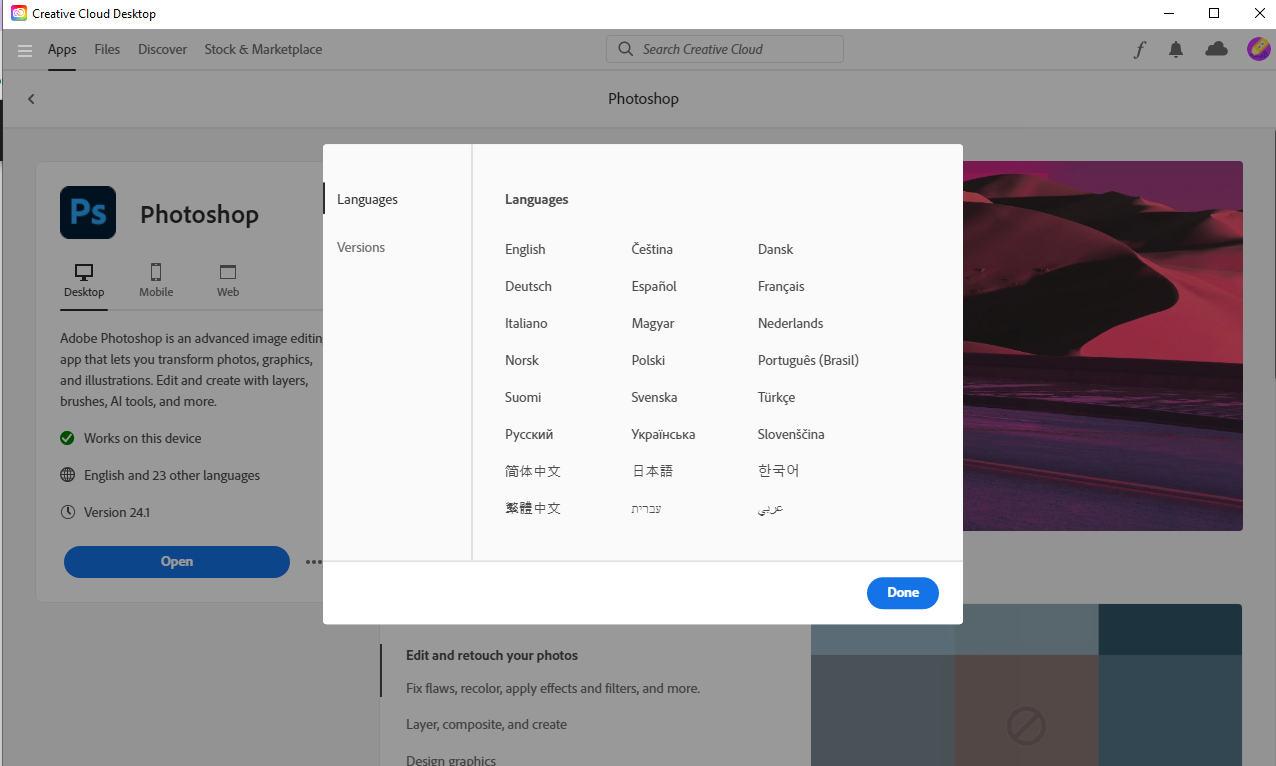1276x766 pixels.
Task: Click the Search Creative Cloud field
Action: [725, 49]
